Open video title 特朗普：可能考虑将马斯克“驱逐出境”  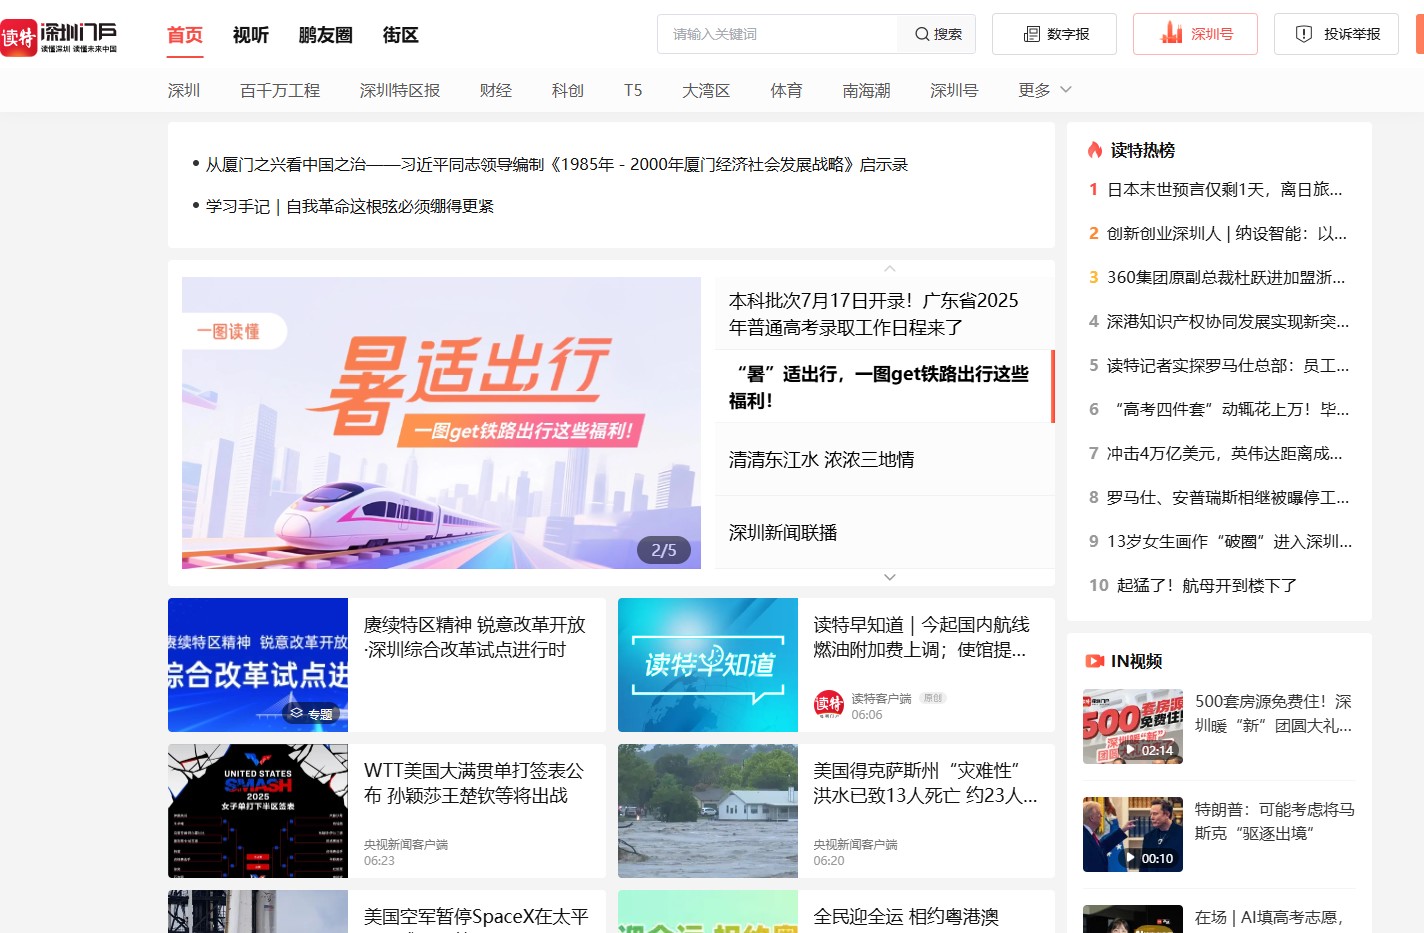[x=1275, y=821]
